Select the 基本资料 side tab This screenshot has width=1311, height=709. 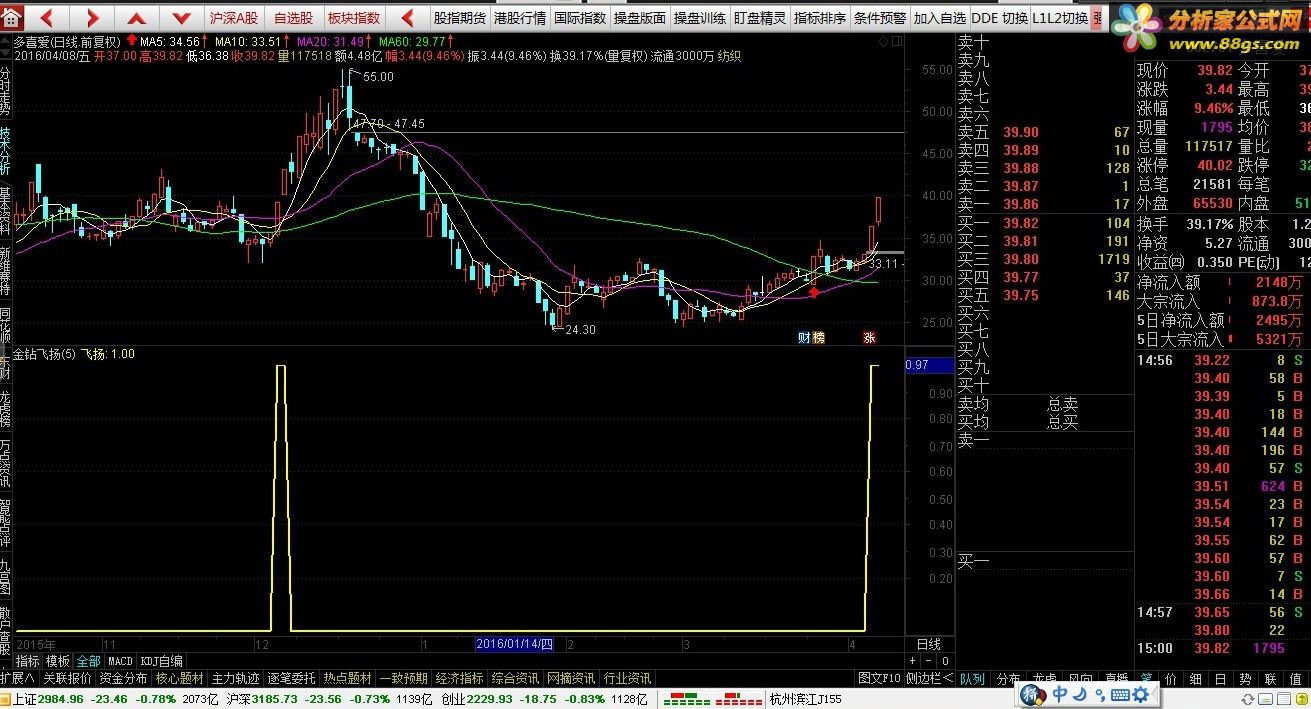[x=5, y=213]
